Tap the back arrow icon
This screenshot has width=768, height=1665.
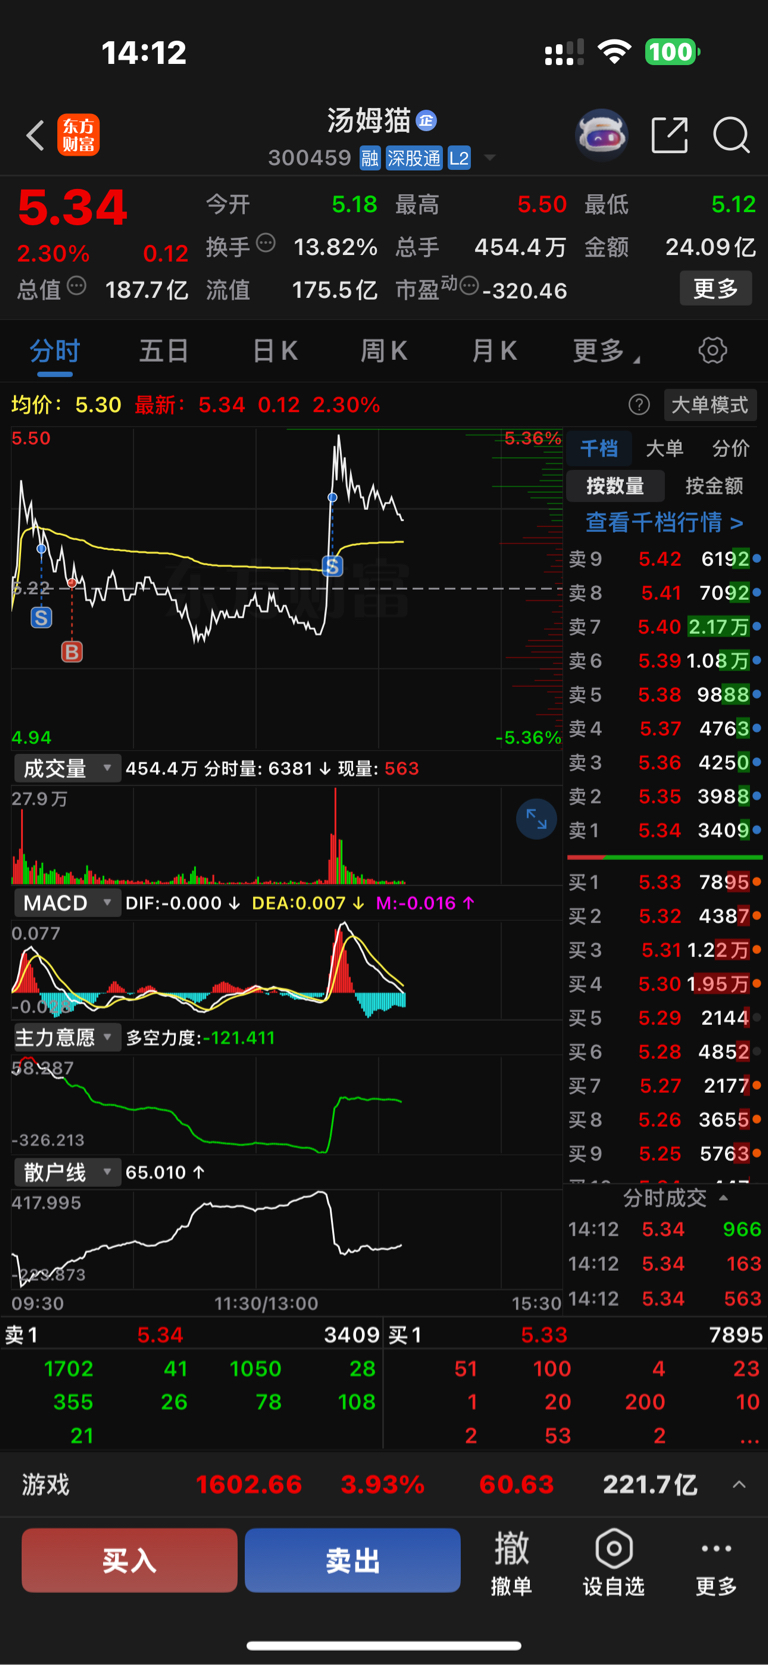[35, 135]
